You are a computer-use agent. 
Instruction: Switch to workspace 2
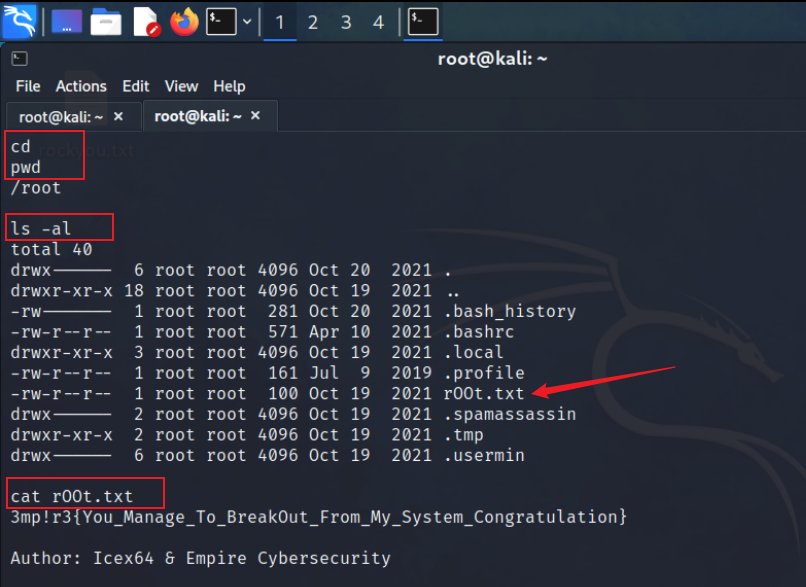pyautogui.click(x=312, y=22)
